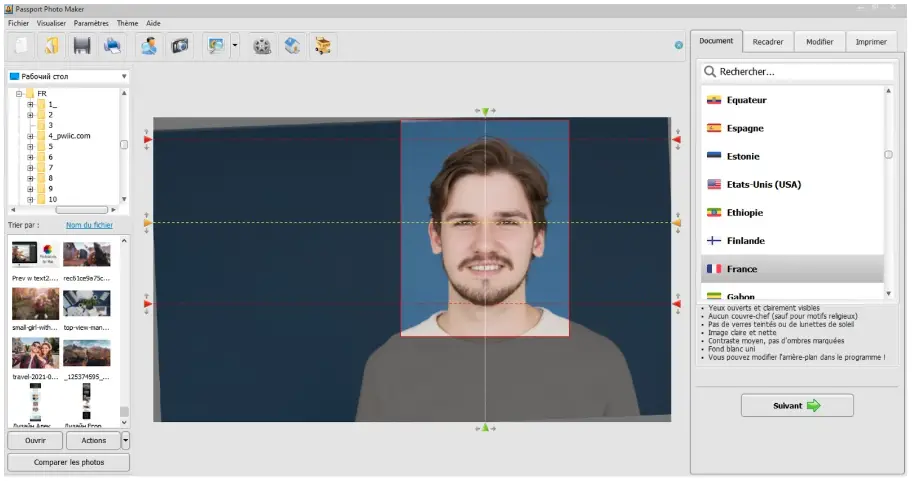Click Comparer les photos button
The width and height of the screenshot is (913, 481).
point(69,462)
